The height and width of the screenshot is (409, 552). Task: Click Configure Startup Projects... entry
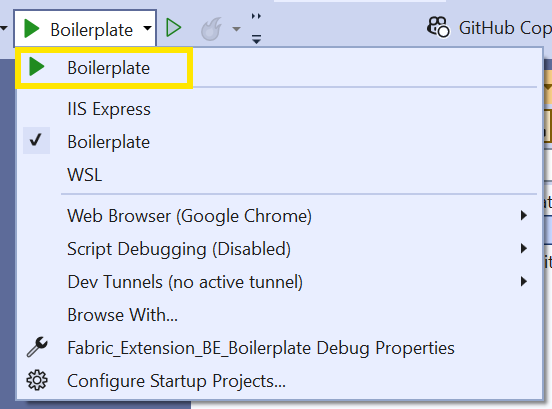point(176,381)
